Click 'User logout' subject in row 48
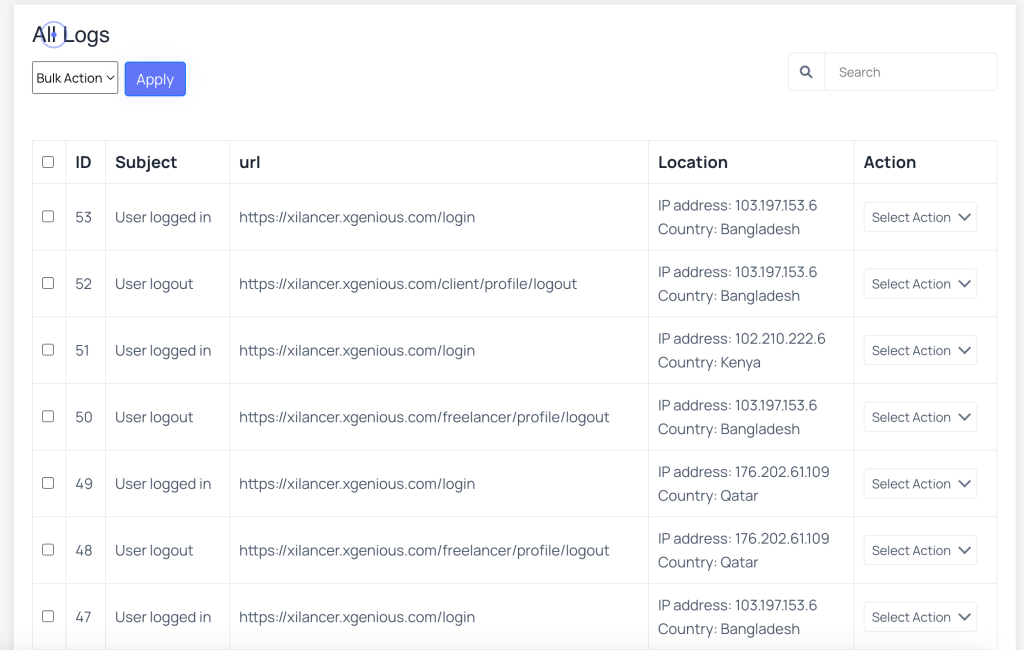The width and height of the screenshot is (1024, 650). 154,550
